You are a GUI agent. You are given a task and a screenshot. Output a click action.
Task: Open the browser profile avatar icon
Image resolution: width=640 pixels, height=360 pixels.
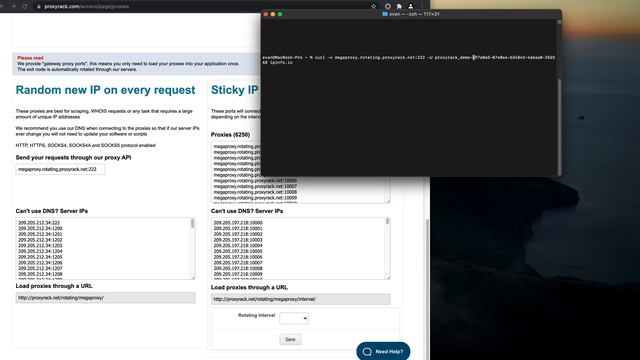pos(411,6)
